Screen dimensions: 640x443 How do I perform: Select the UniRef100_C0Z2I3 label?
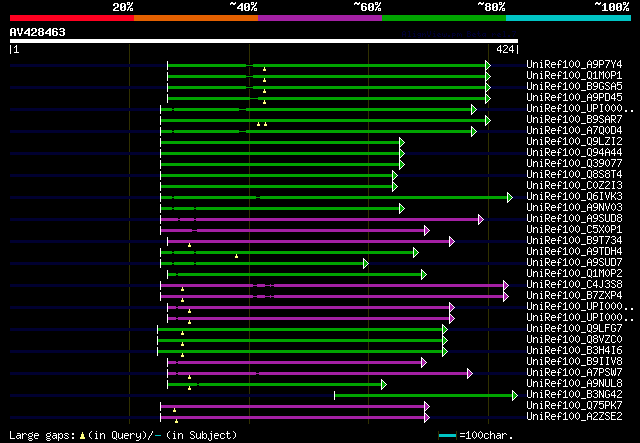point(574,186)
